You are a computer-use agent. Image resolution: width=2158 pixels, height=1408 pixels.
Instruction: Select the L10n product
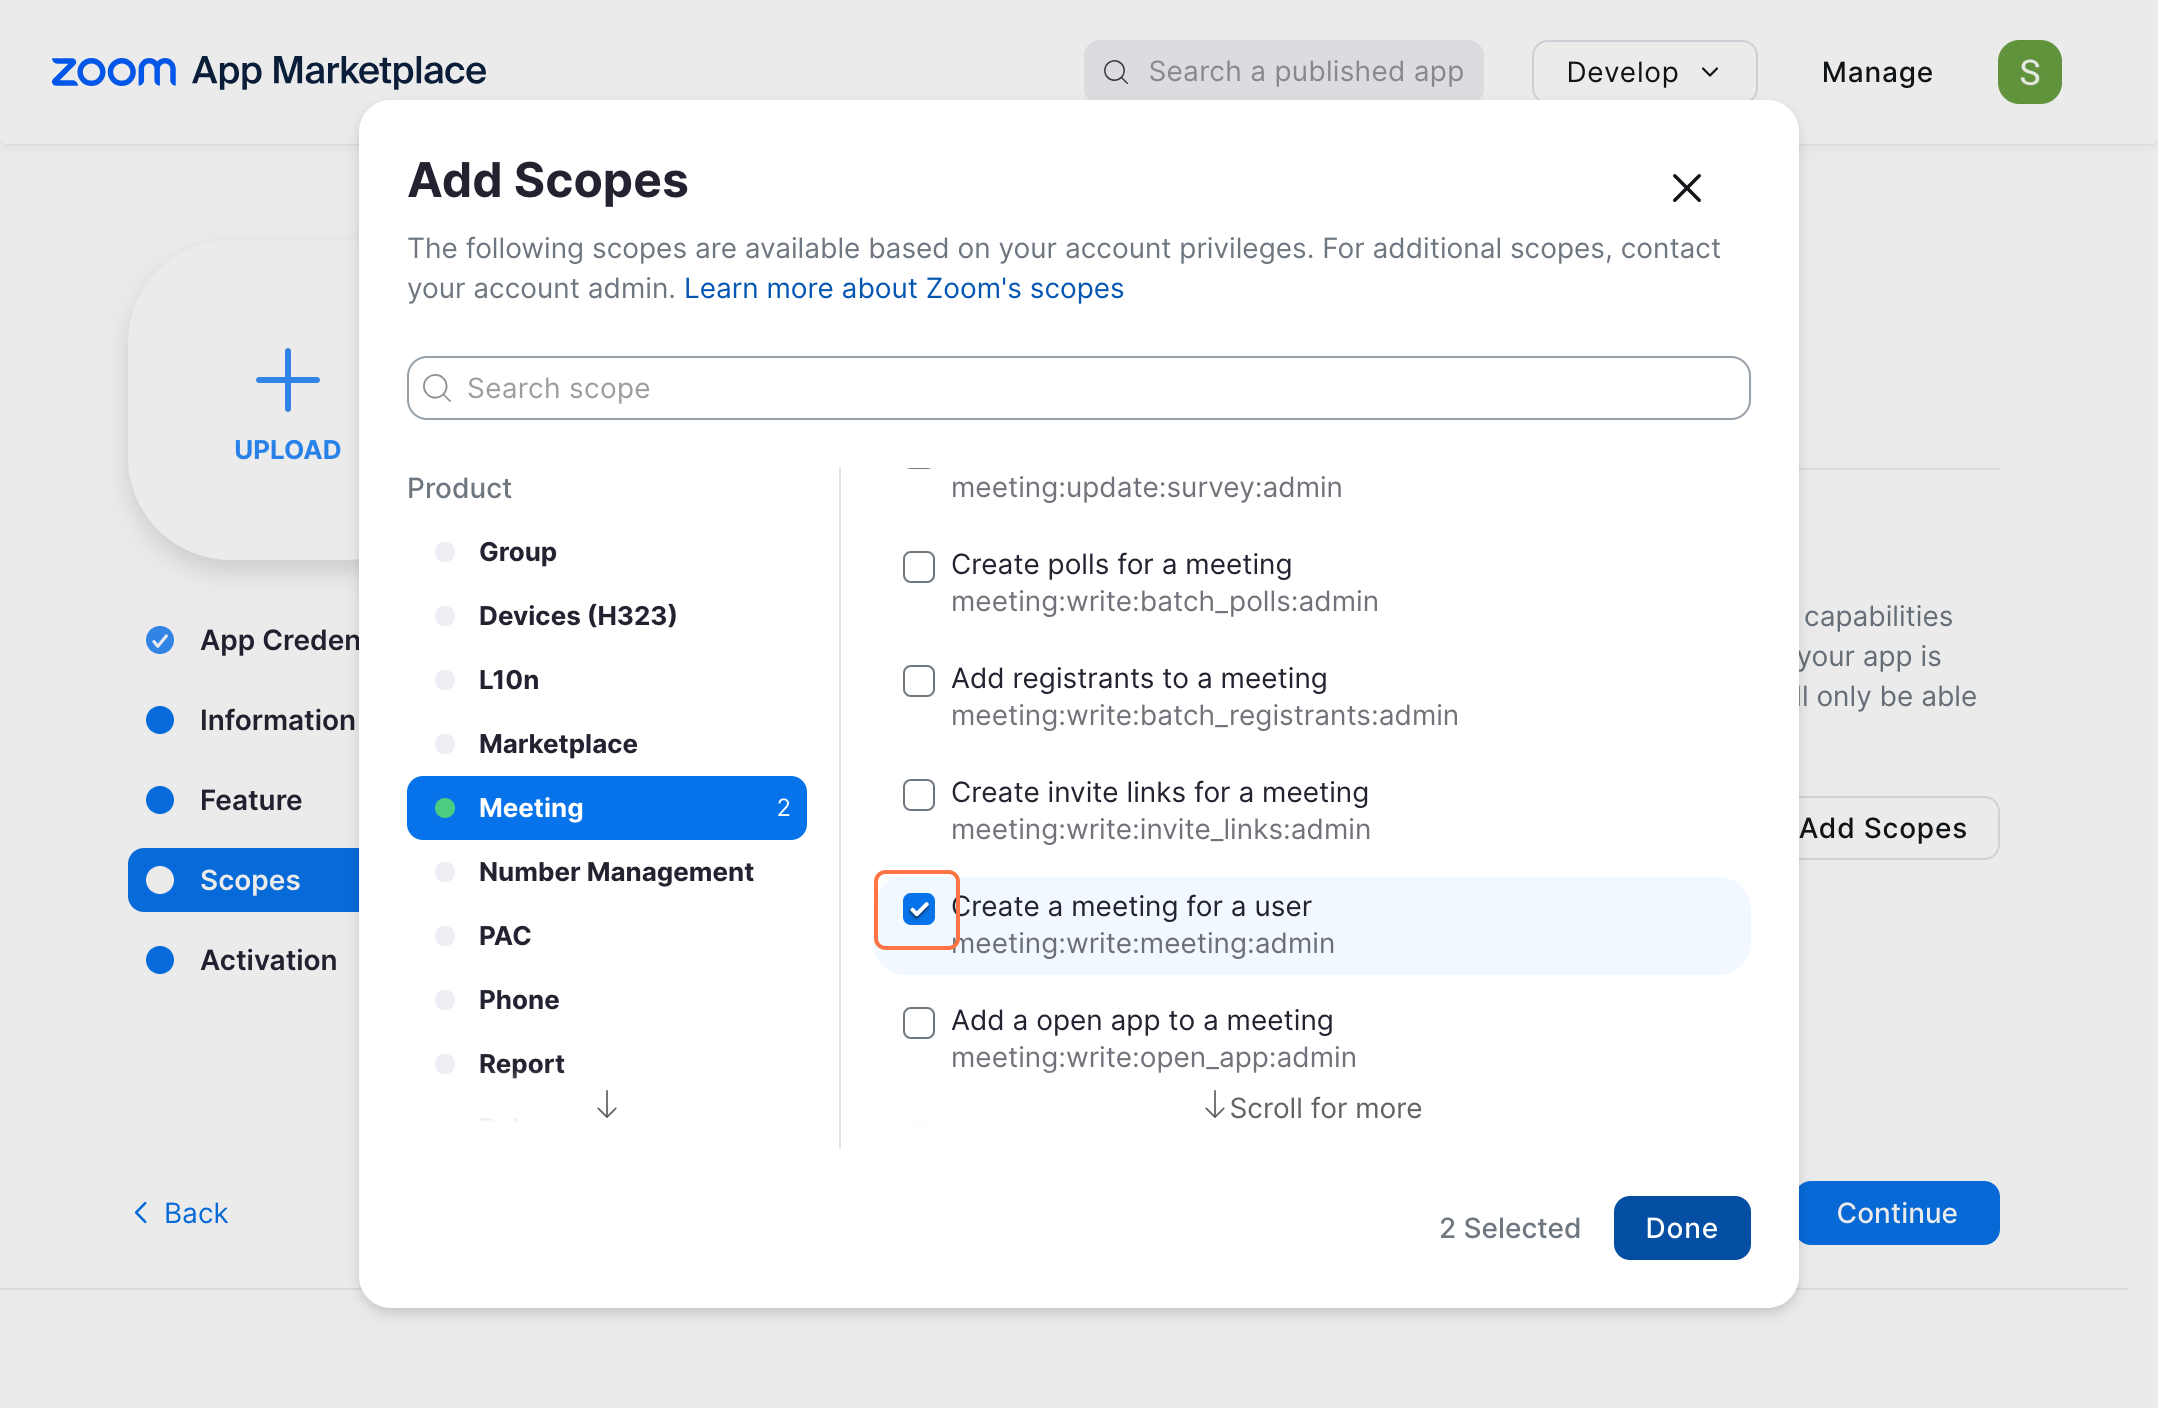[x=607, y=680]
